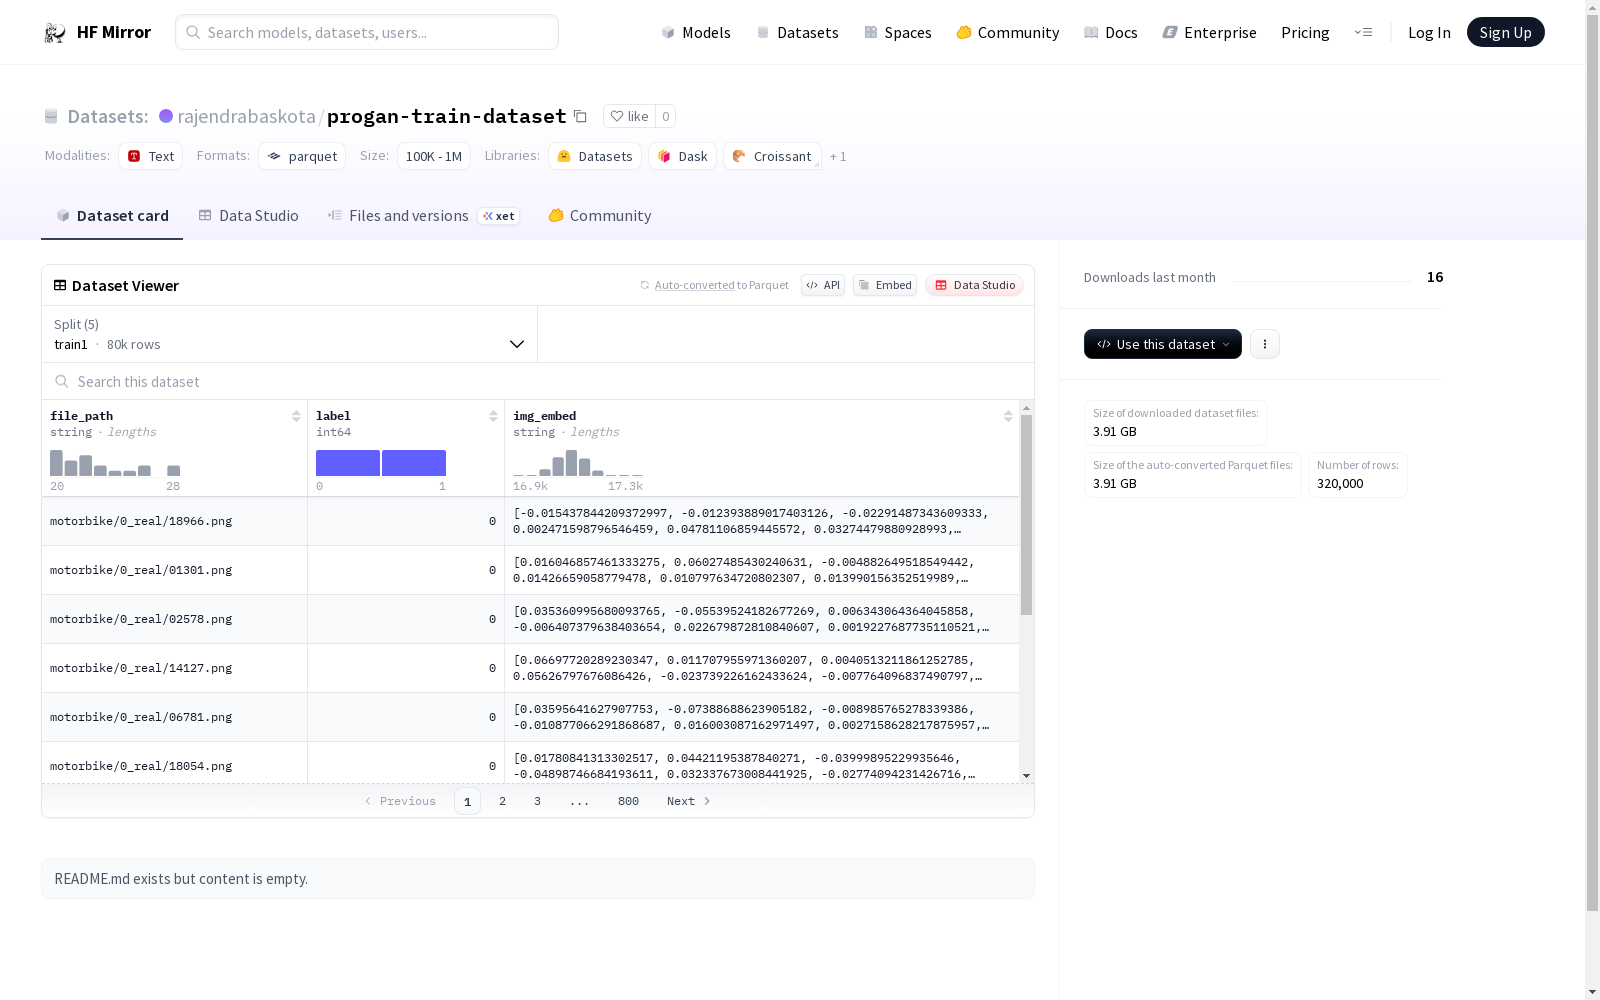Select current page 1 button
Image resolution: width=1600 pixels, height=1000 pixels.
tap(467, 801)
